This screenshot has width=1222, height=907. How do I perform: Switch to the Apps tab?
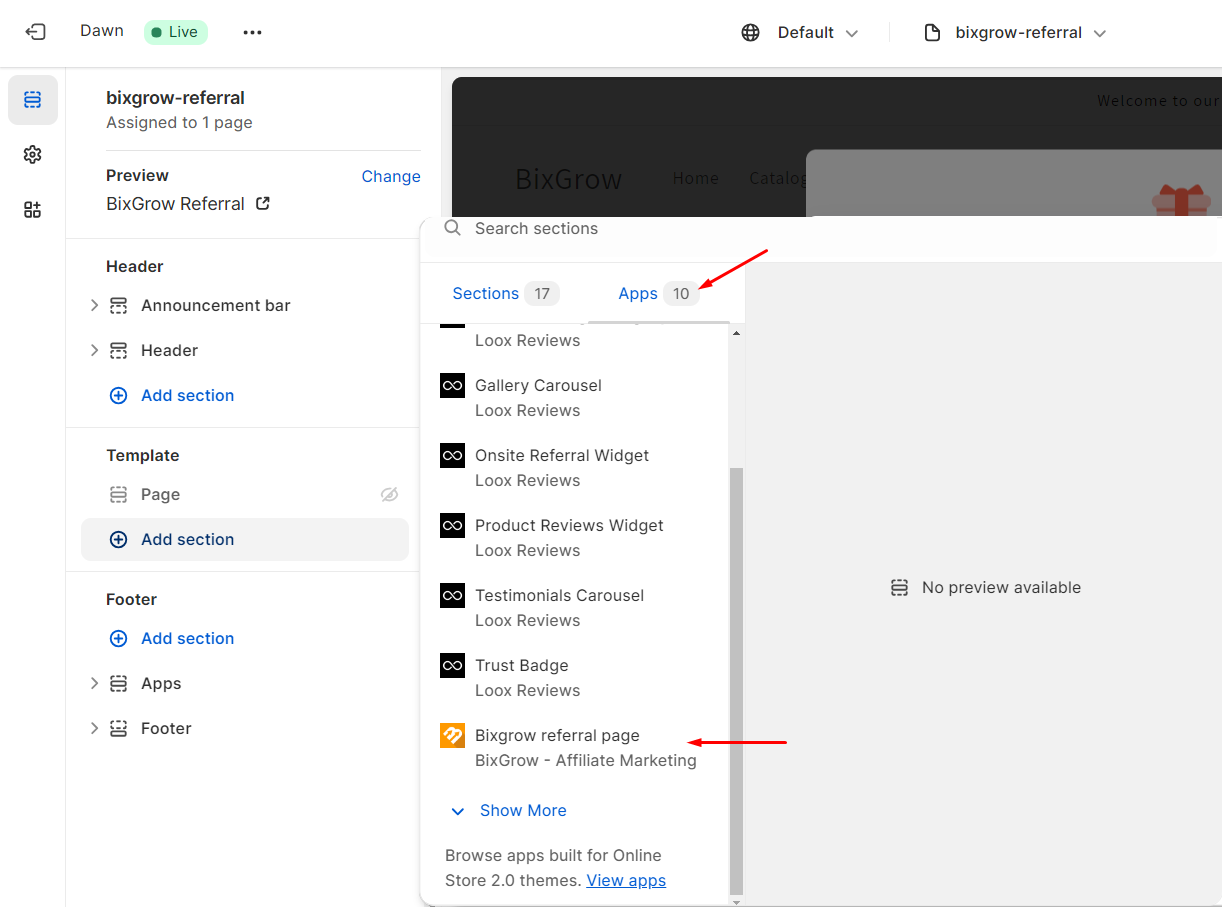[x=638, y=294]
